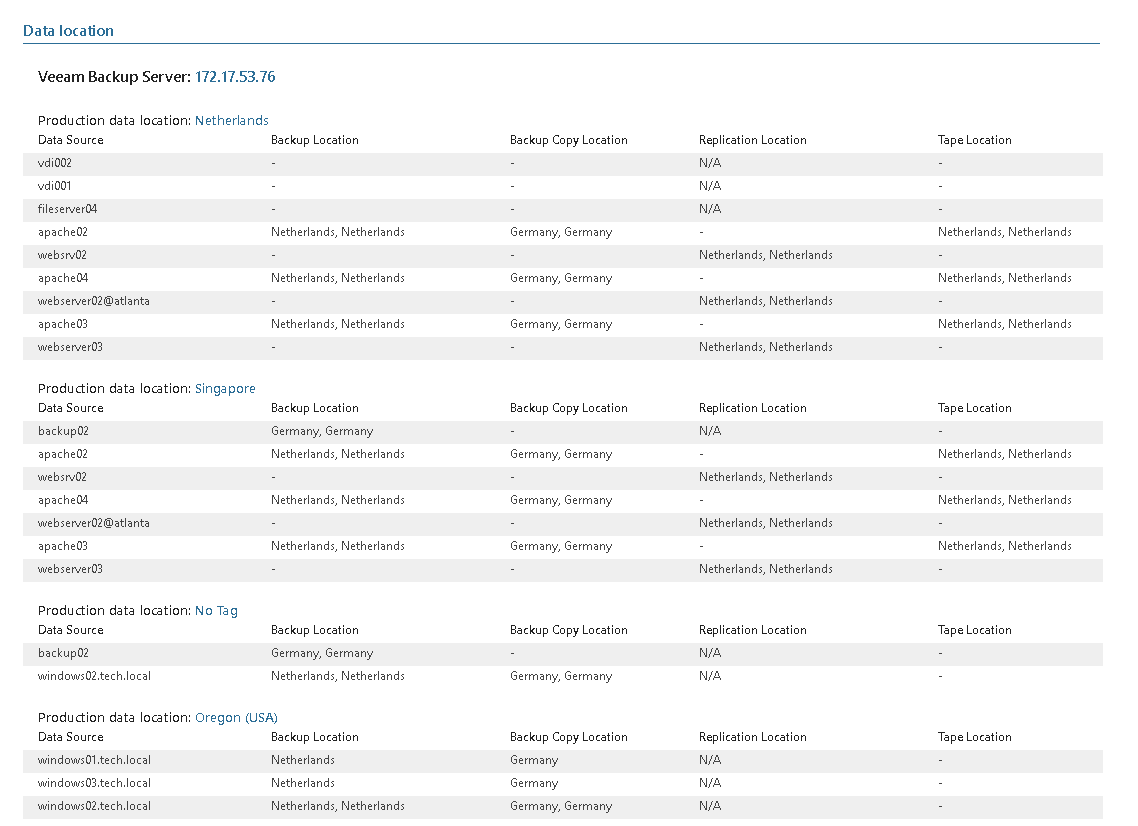Image resolution: width=1138 pixels, height=826 pixels.
Task: Select apache04 in the Netherlands table
Action: (x=63, y=278)
